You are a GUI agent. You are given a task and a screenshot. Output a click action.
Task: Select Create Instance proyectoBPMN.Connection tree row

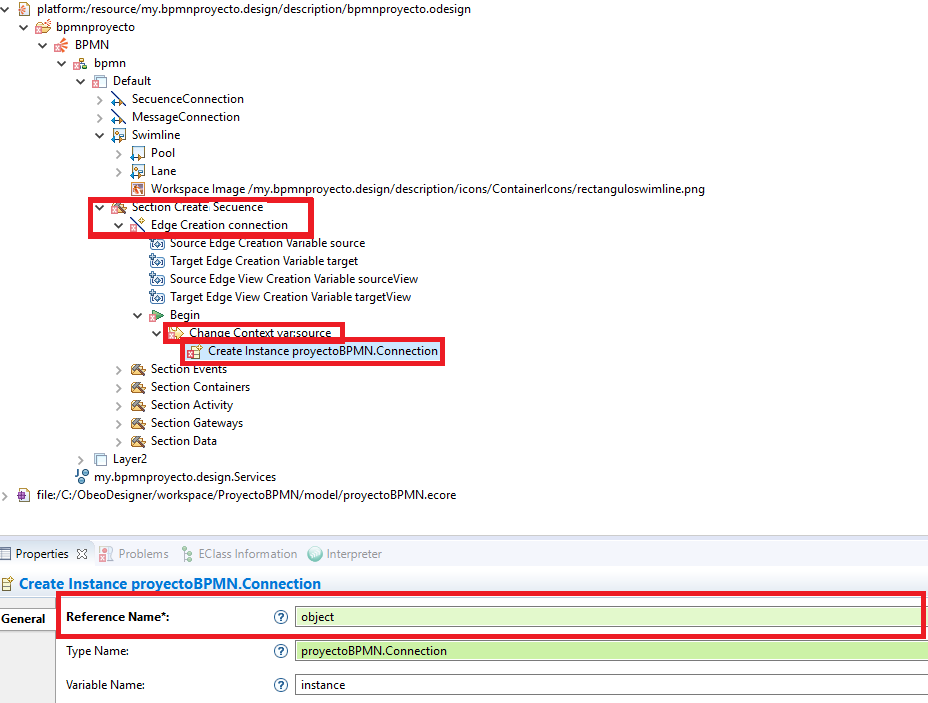coord(312,351)
